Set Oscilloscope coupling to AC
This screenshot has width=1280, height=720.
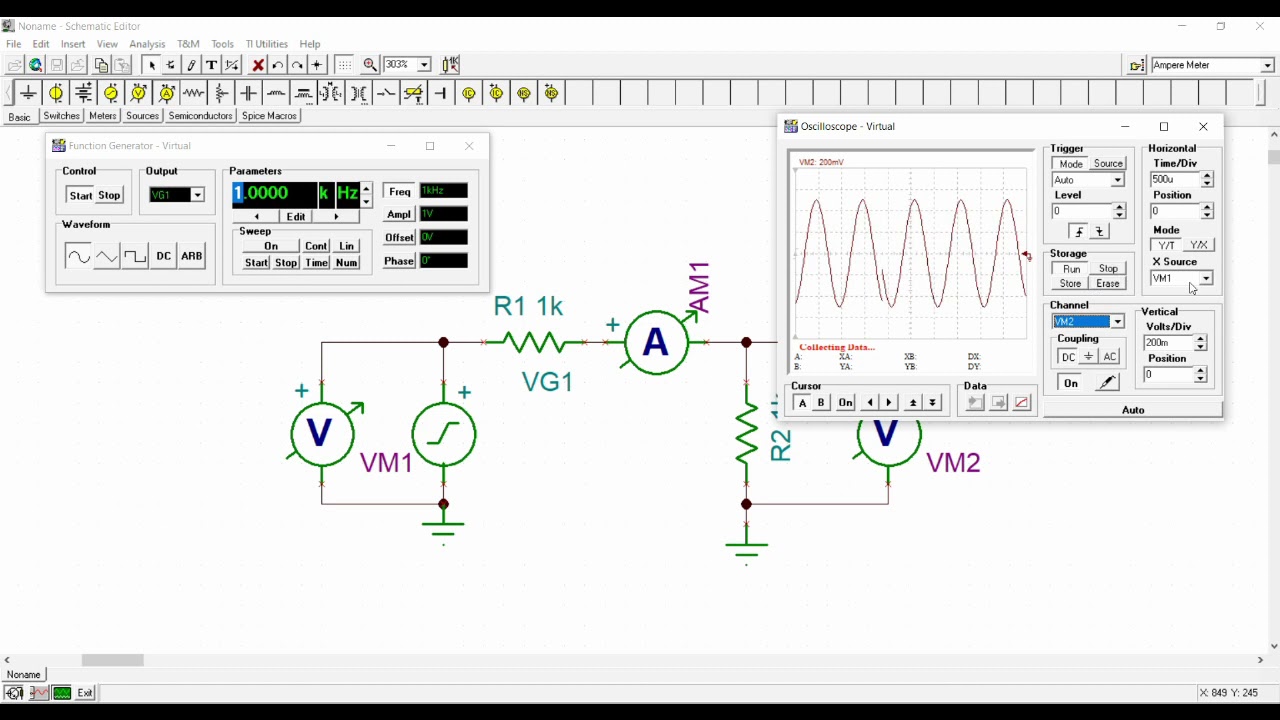coord(1110,357)
